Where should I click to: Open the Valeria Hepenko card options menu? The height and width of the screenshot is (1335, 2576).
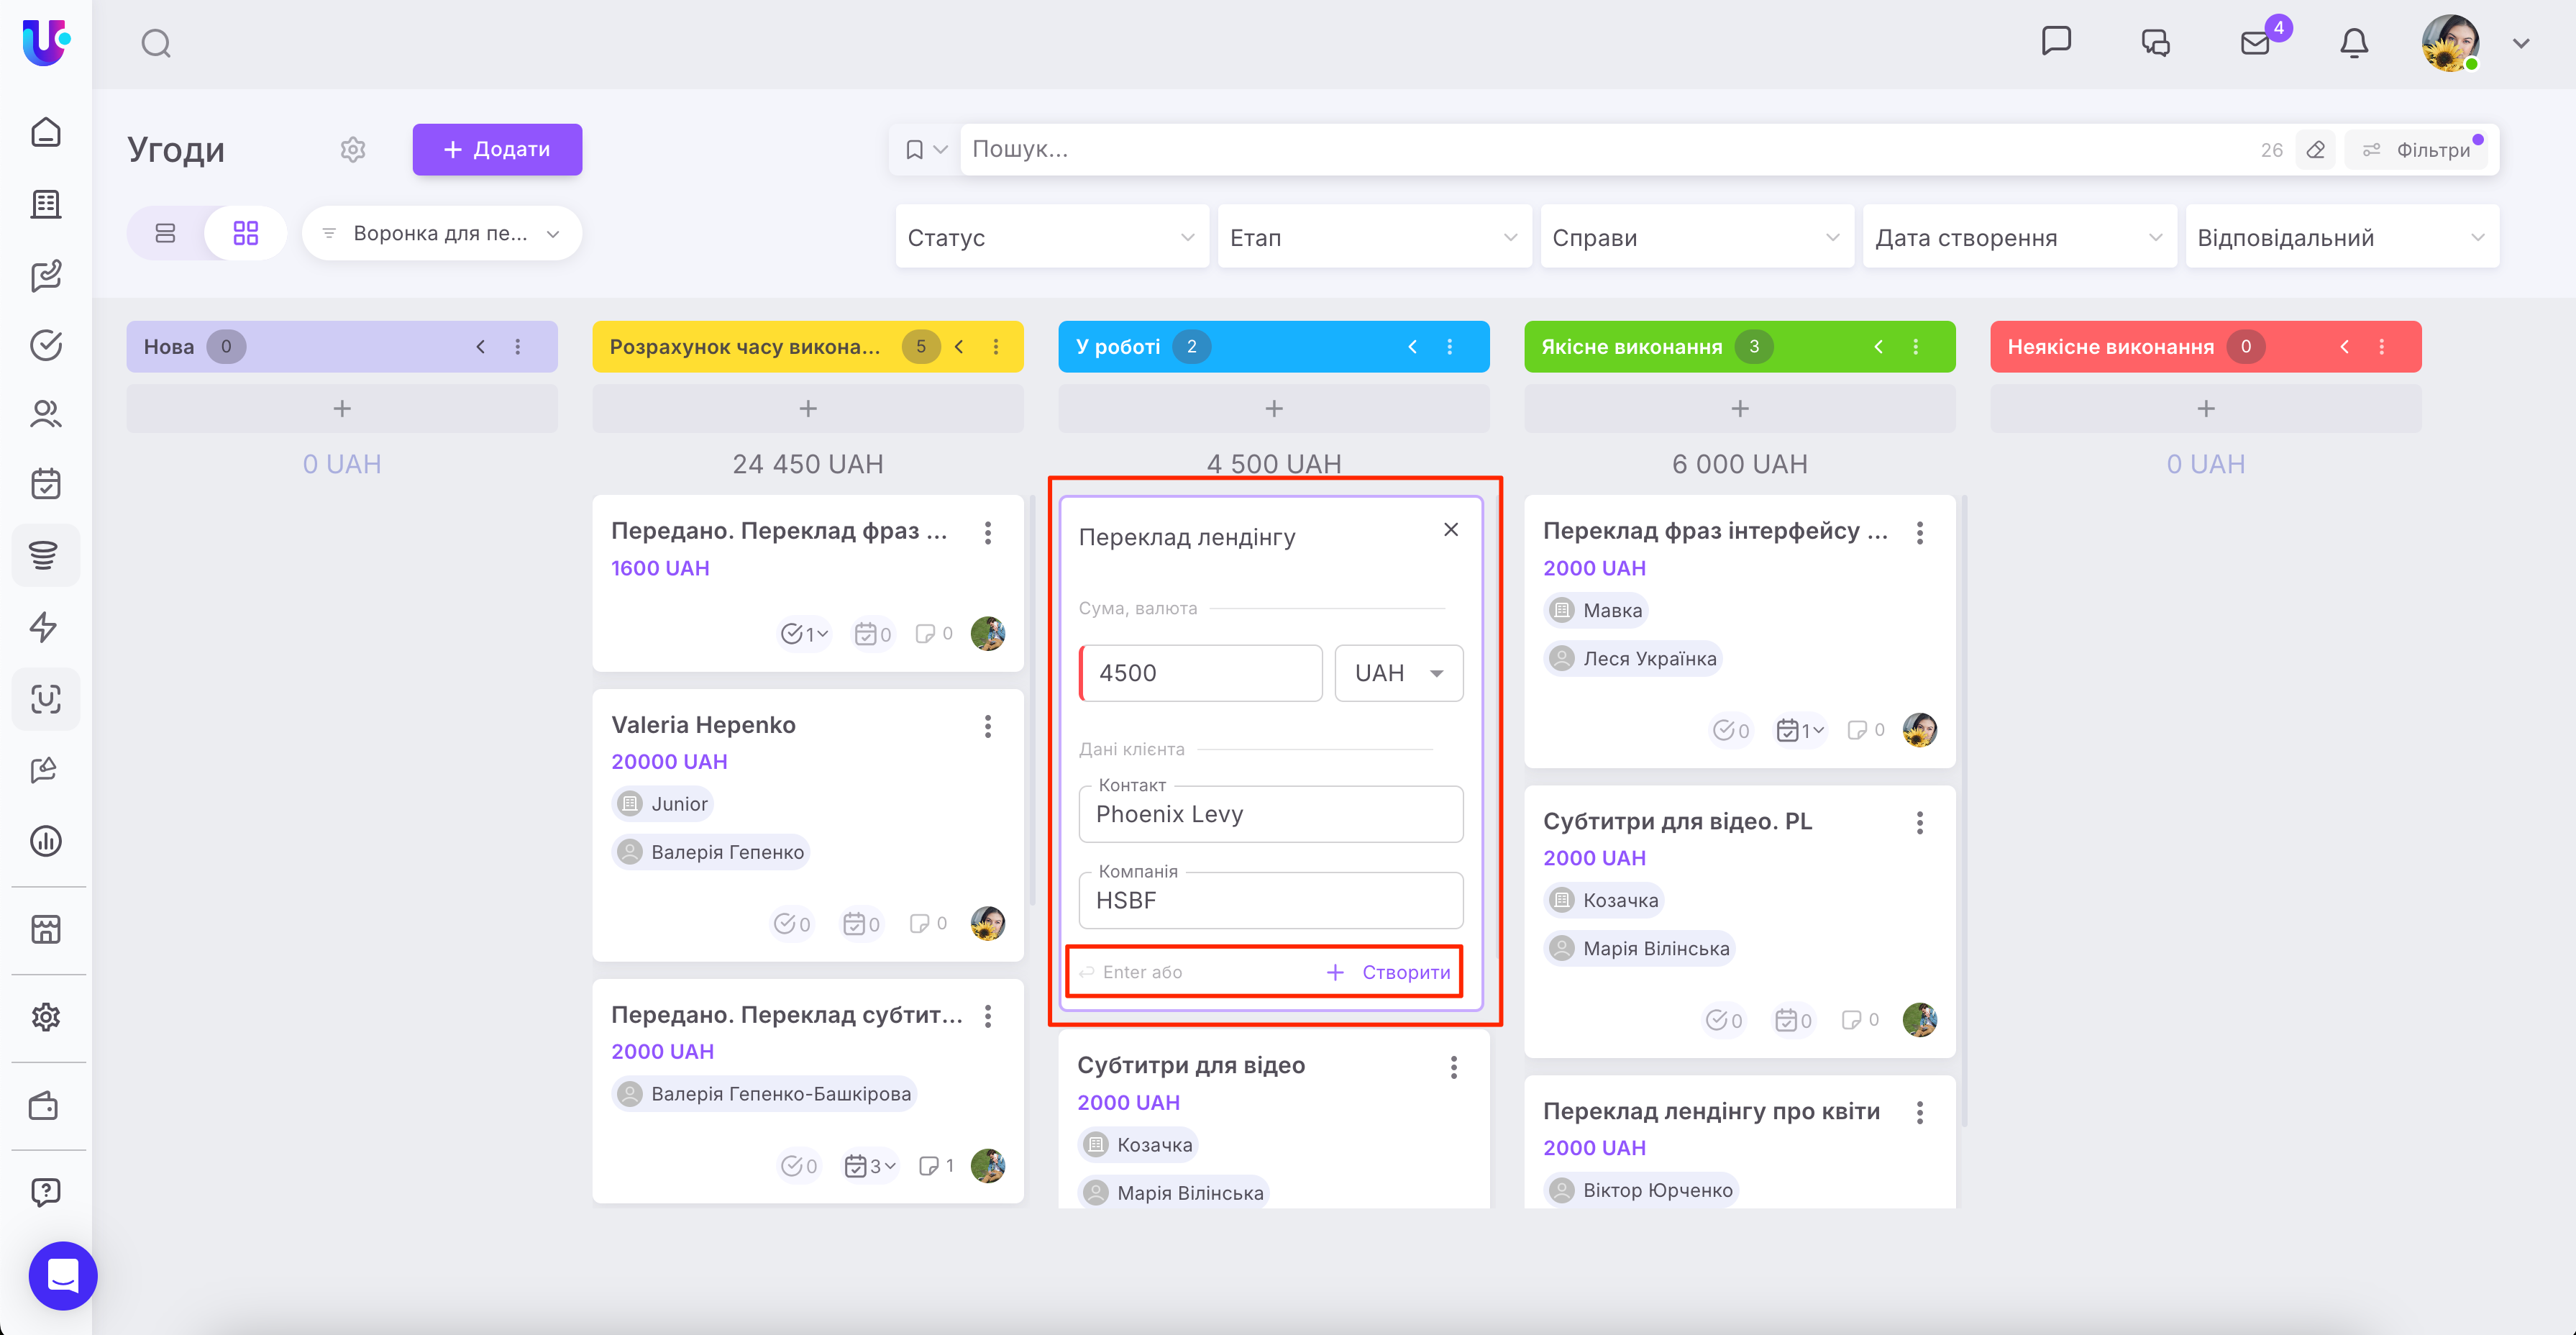987,726
